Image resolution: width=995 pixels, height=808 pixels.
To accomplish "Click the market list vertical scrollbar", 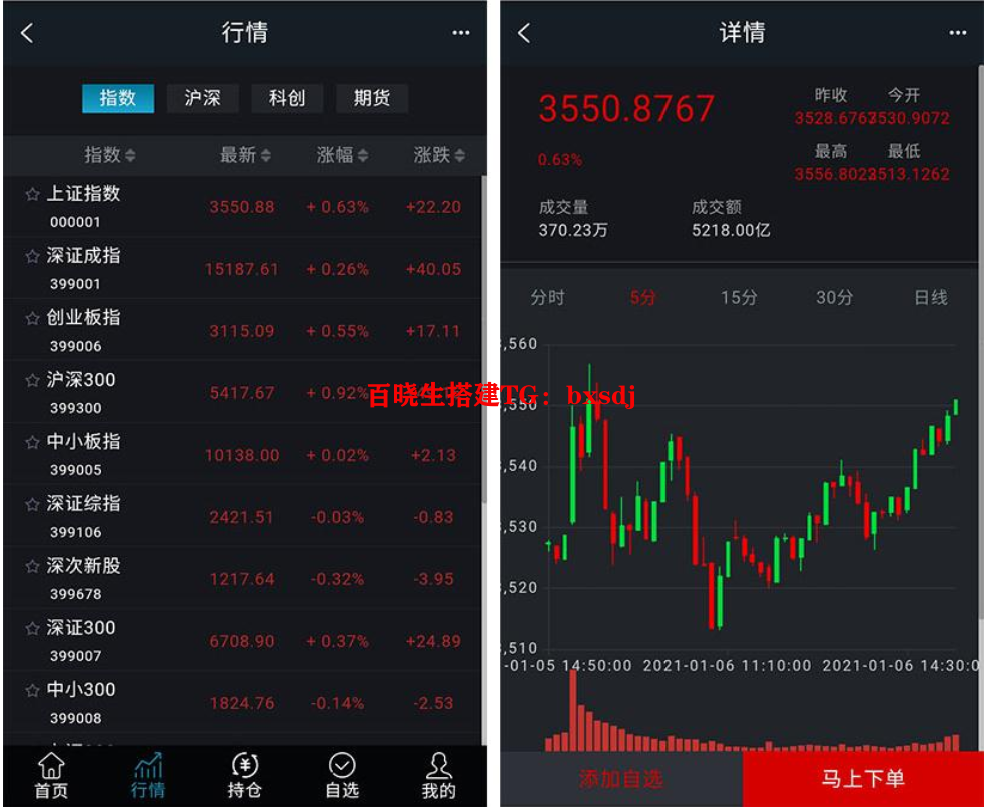I will pyautogui.click(x=484, y=340).
